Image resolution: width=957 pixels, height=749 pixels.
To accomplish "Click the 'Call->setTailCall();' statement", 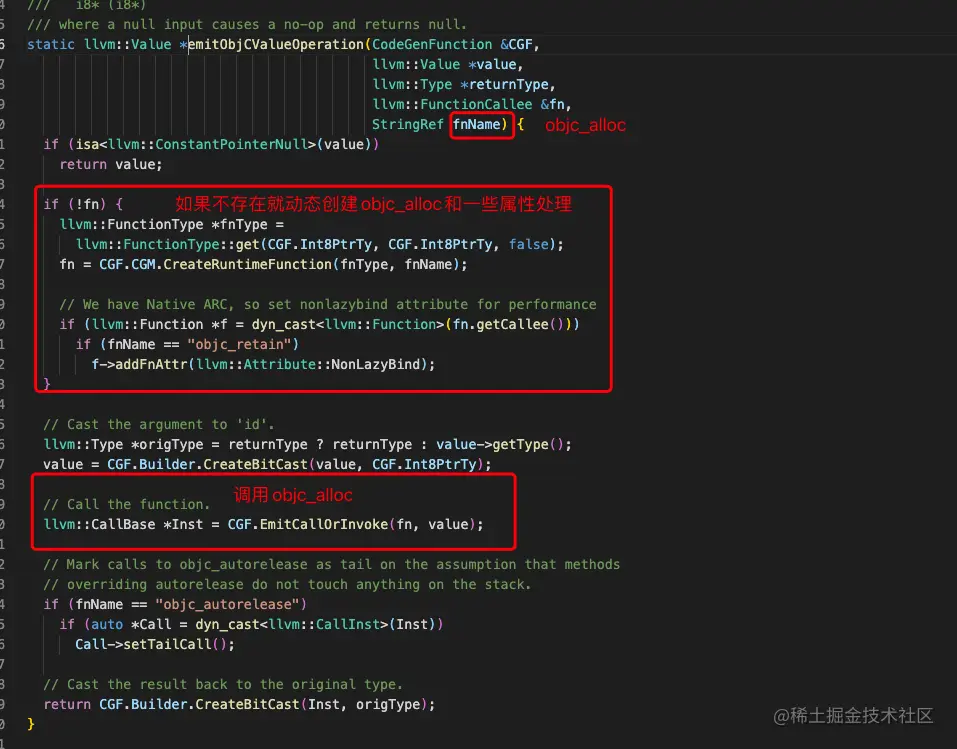I will (155, 645).
